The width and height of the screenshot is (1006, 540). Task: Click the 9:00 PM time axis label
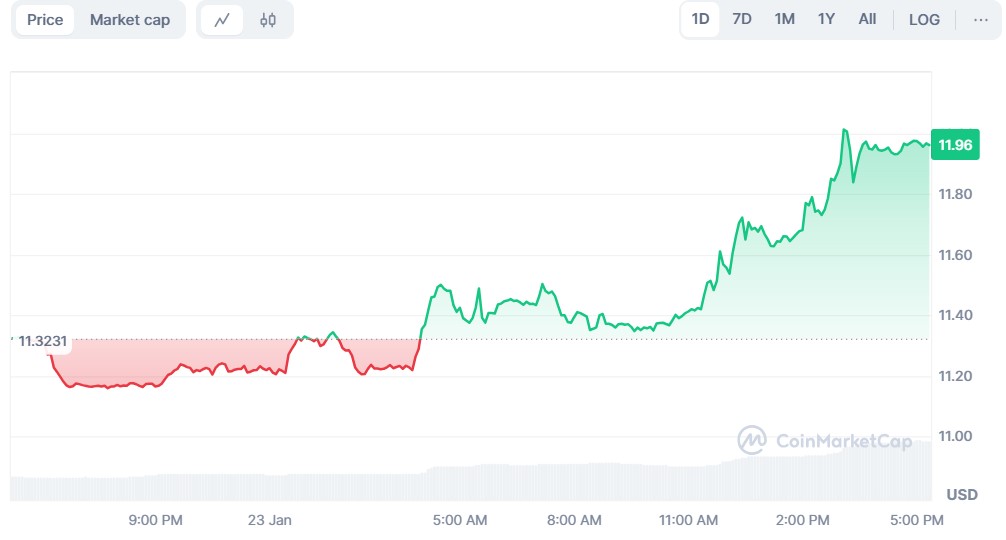[155, 520]
